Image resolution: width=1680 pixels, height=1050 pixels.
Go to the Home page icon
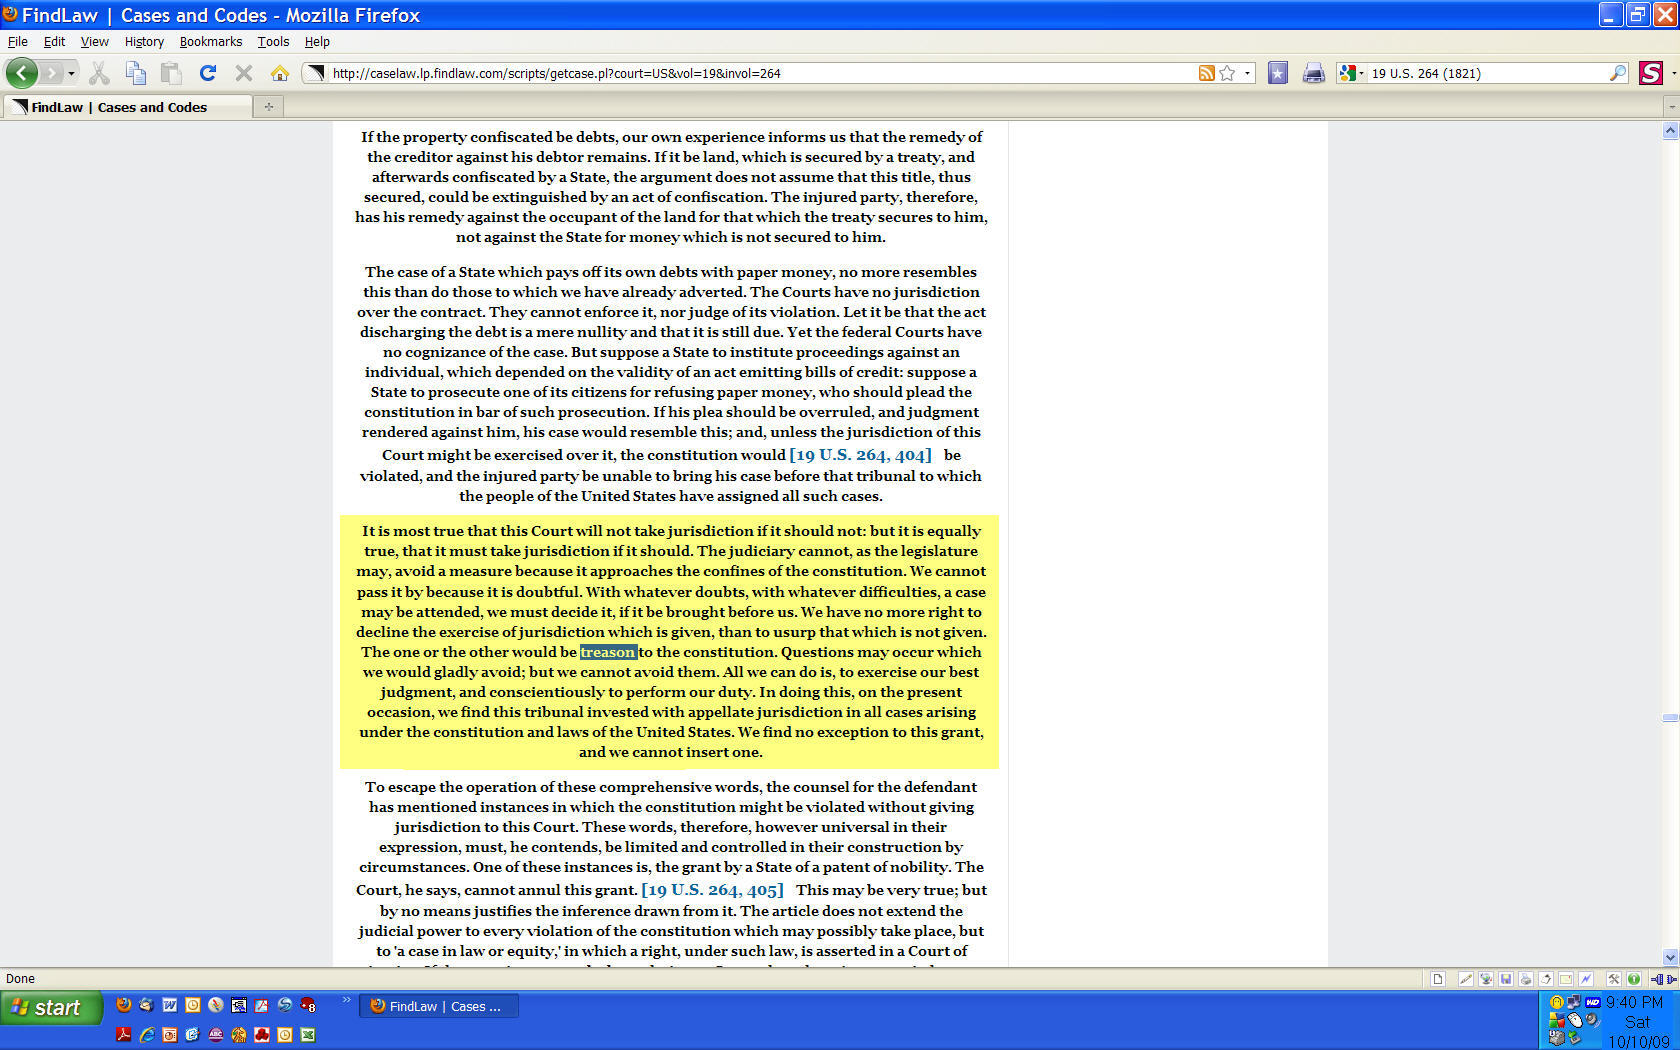tap(280, 73)
